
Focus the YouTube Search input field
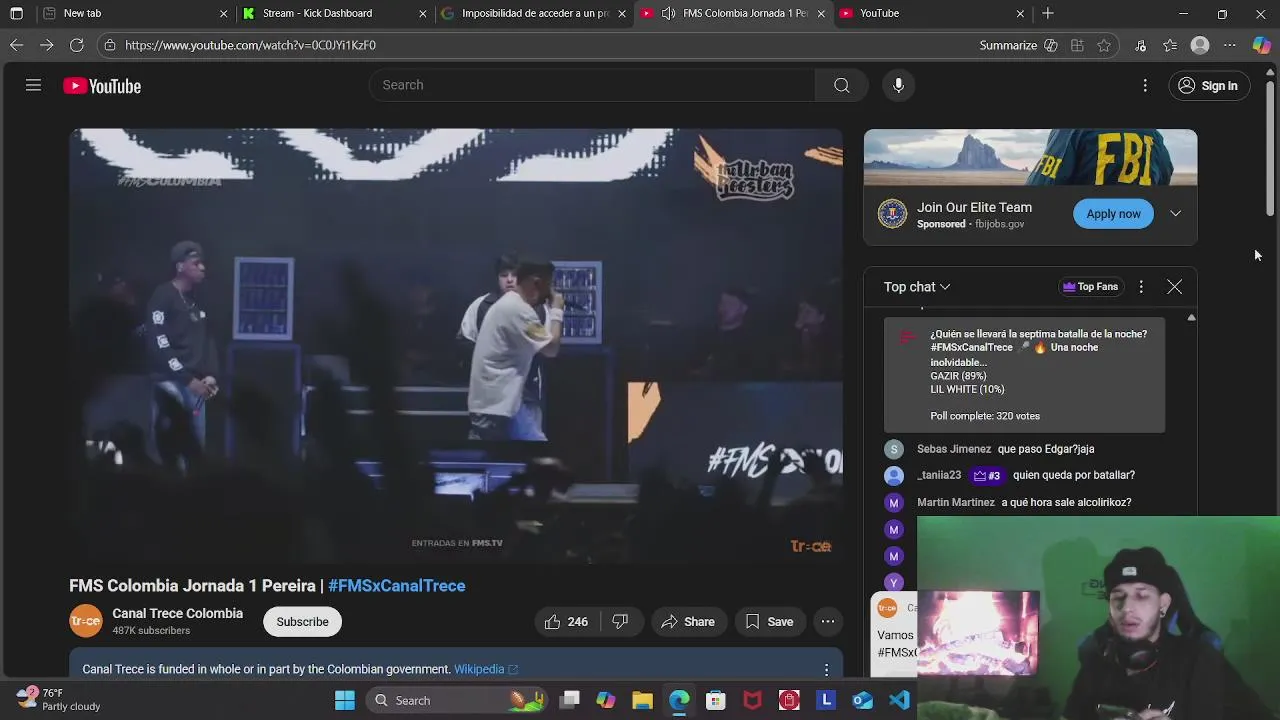click(x=592, y=85)
